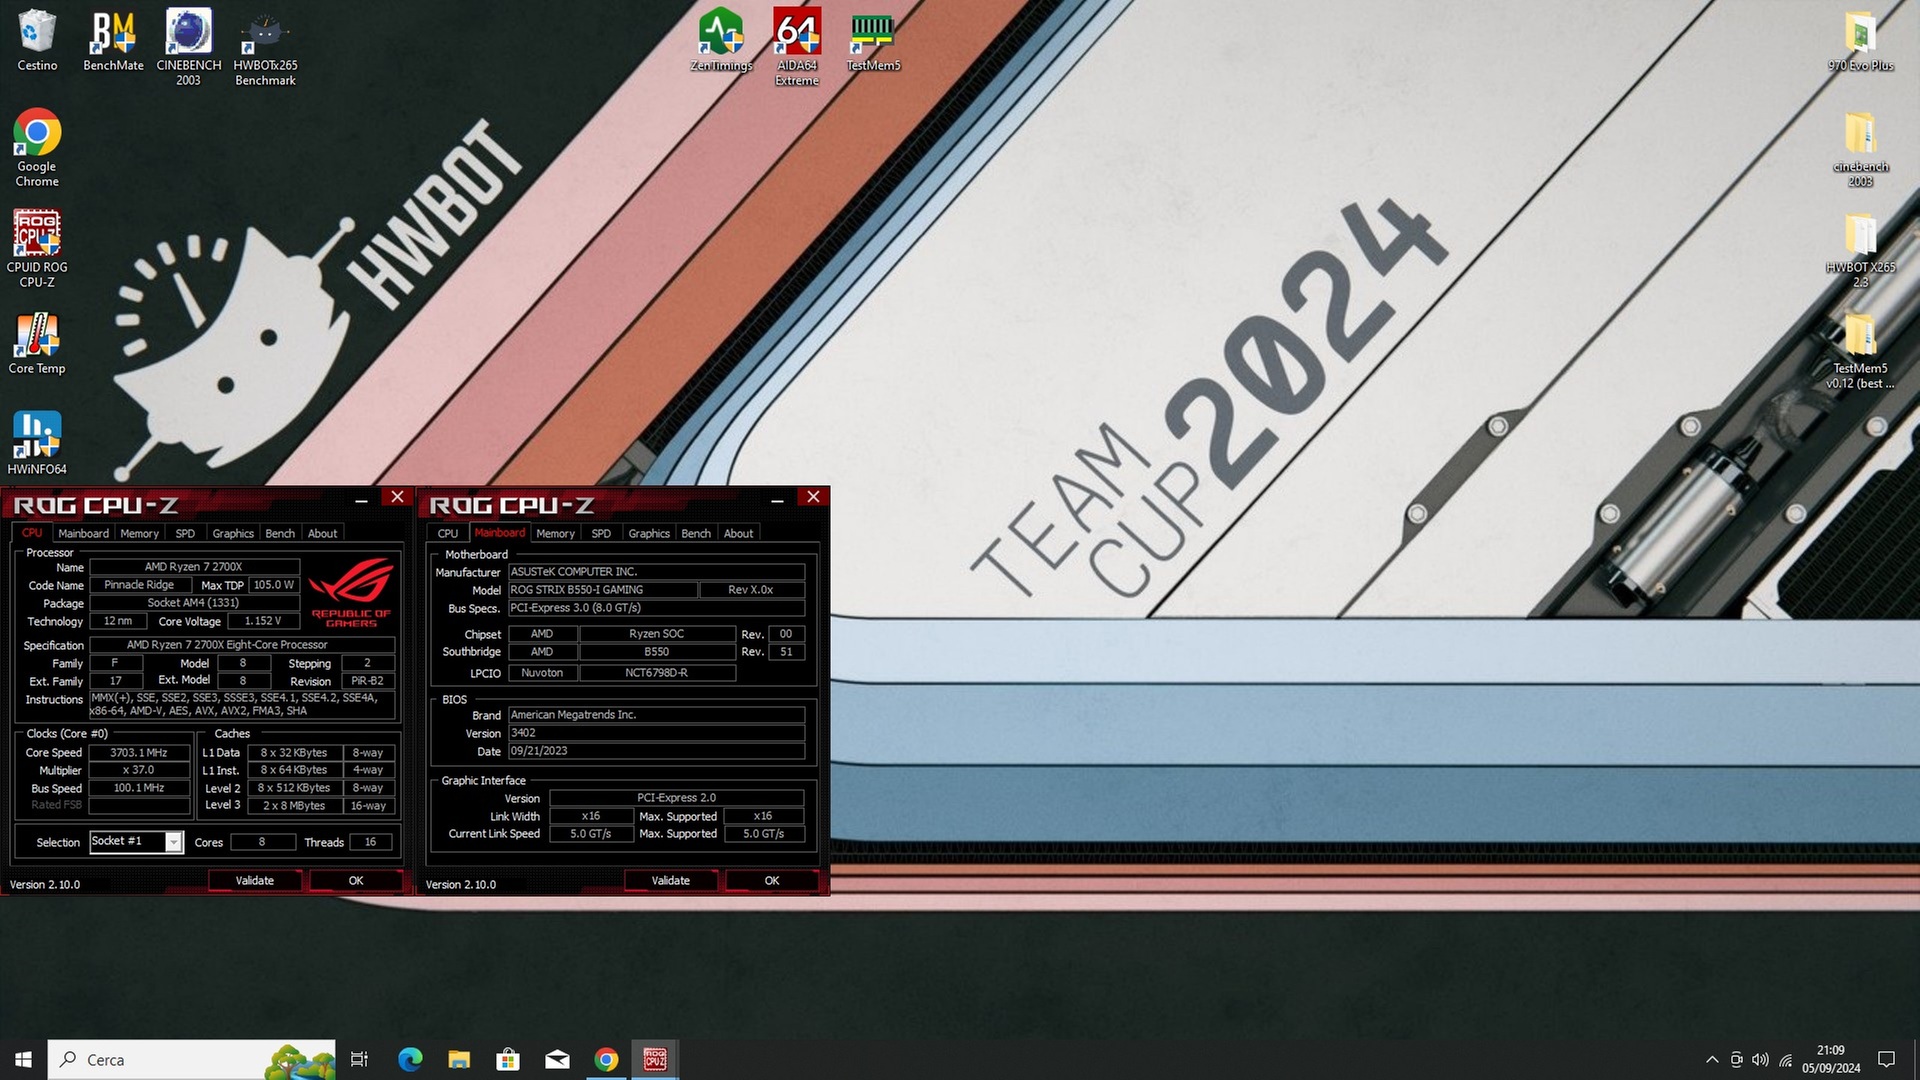Switch to Memory tab in left CPU-Z window
The image size is (1920, 1080).
click(x=139, y=533)
